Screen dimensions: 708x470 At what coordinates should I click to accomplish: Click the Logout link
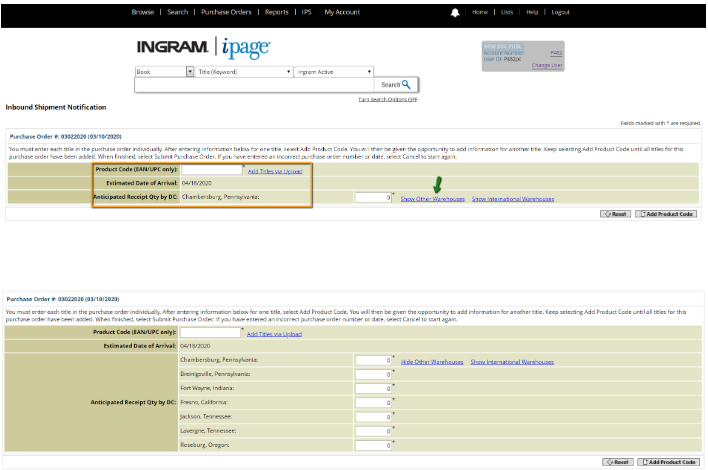click(560, 12)
